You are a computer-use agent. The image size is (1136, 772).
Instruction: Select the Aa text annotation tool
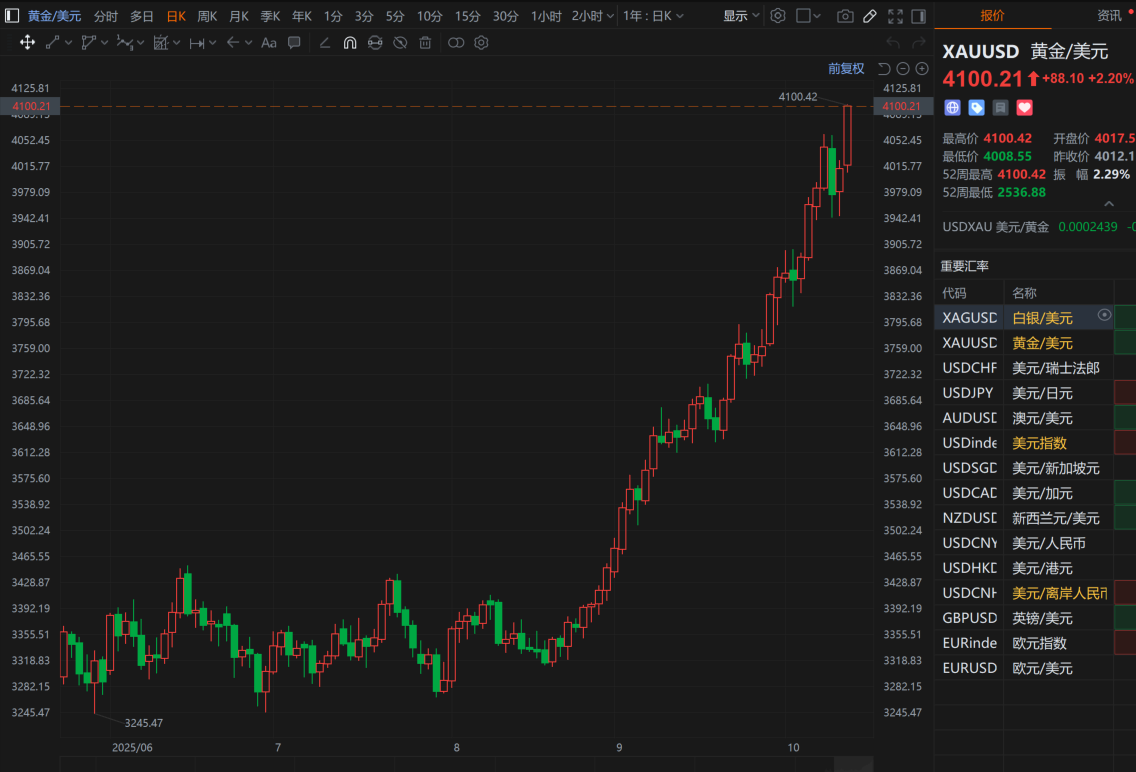pyautogui.click(x=268, y=43)
